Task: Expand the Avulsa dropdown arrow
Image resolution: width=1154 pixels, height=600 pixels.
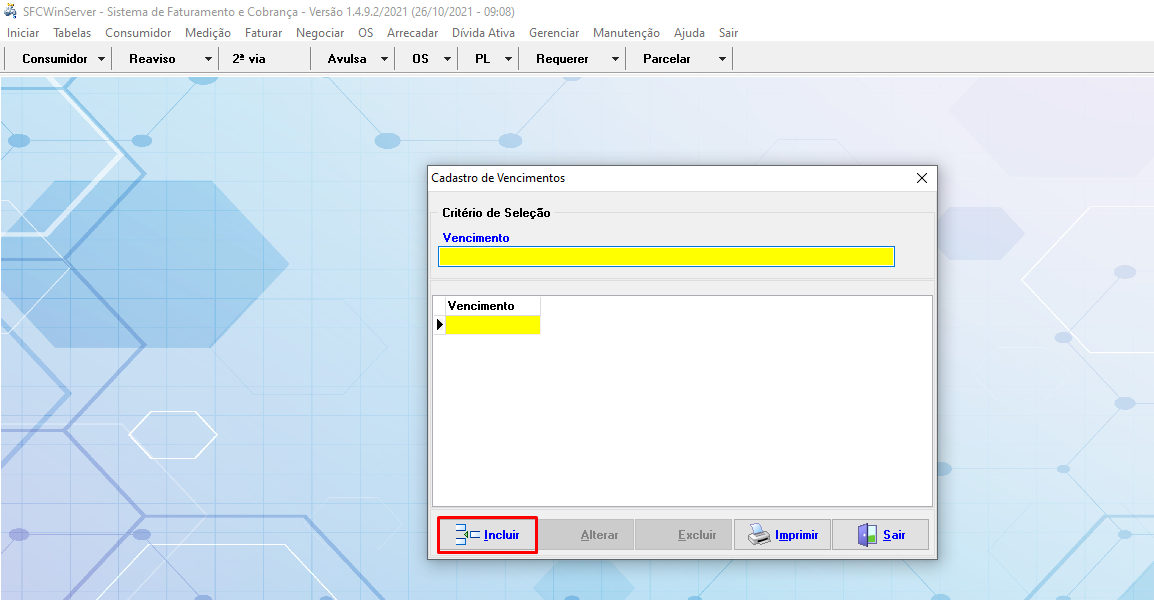Action: 384,59
